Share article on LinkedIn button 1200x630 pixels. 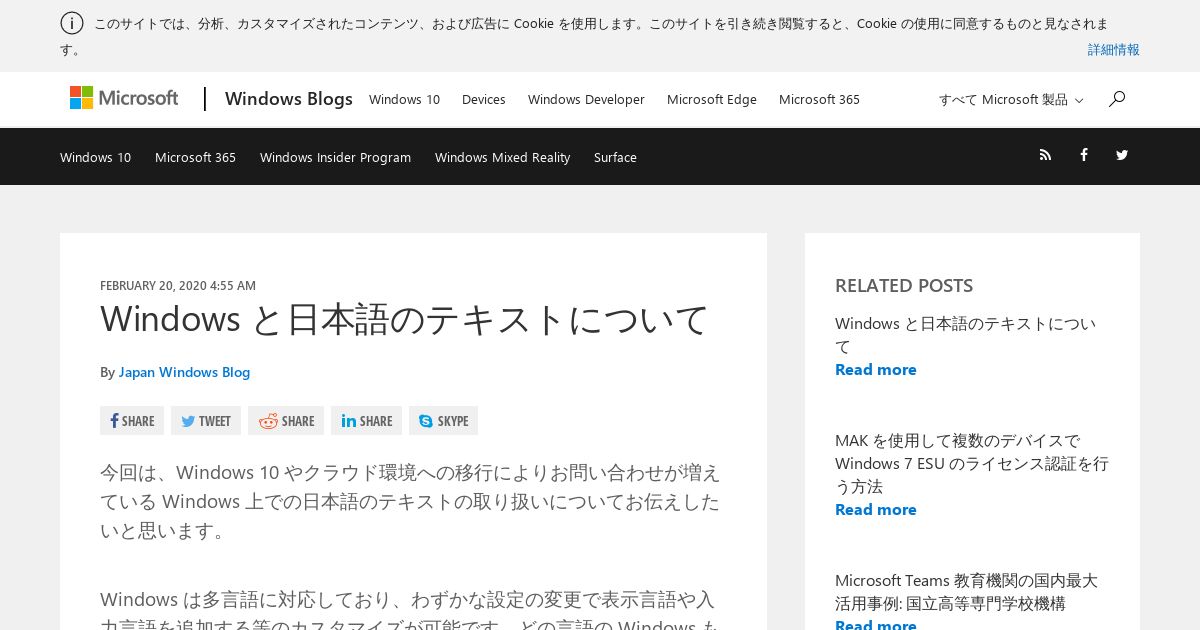(x=366, y=421)
